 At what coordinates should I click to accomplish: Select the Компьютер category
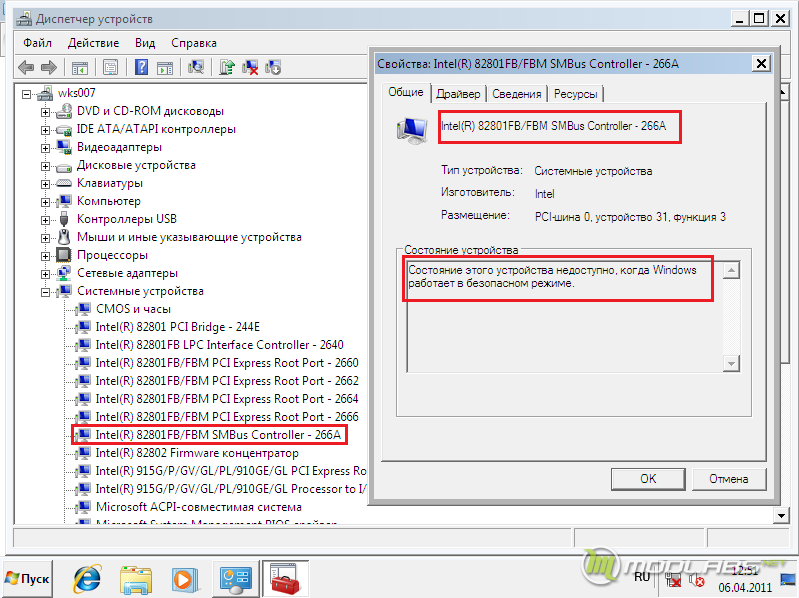109,201
